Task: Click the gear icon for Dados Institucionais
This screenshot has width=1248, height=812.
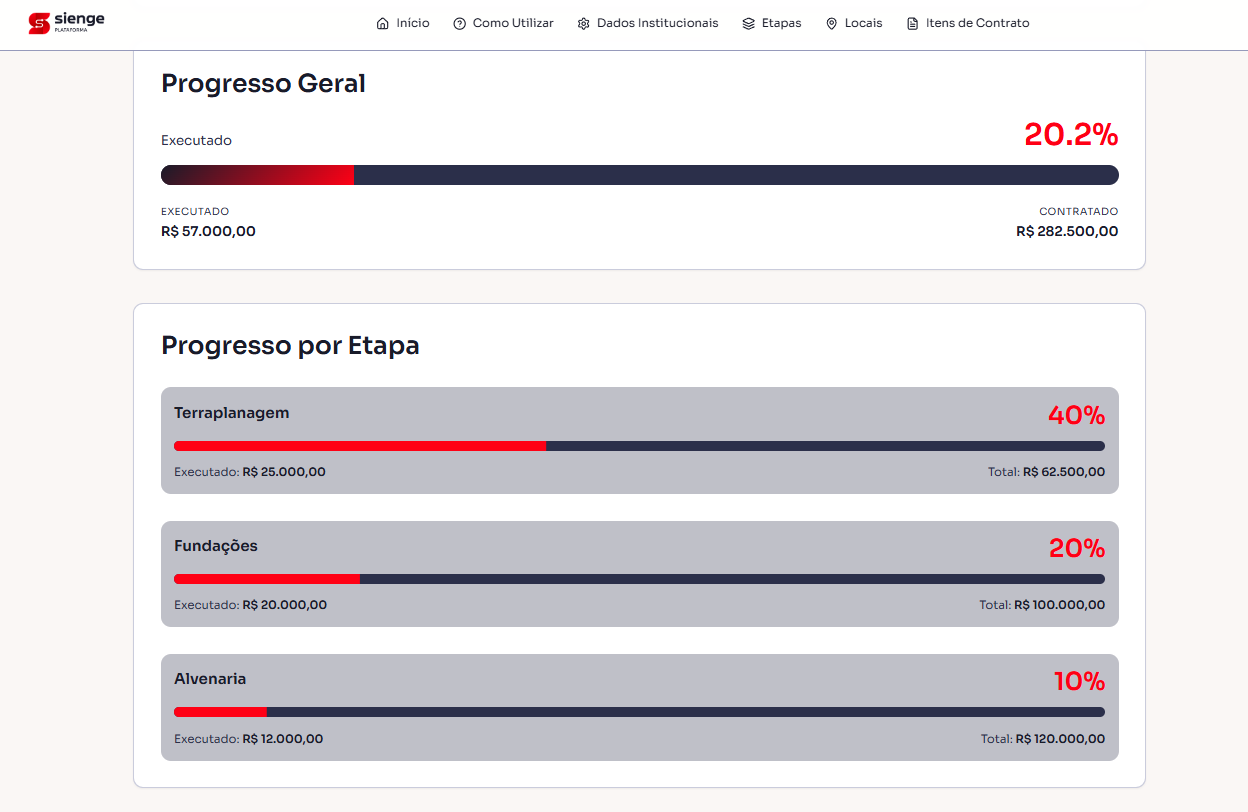Action: point(584,23)
